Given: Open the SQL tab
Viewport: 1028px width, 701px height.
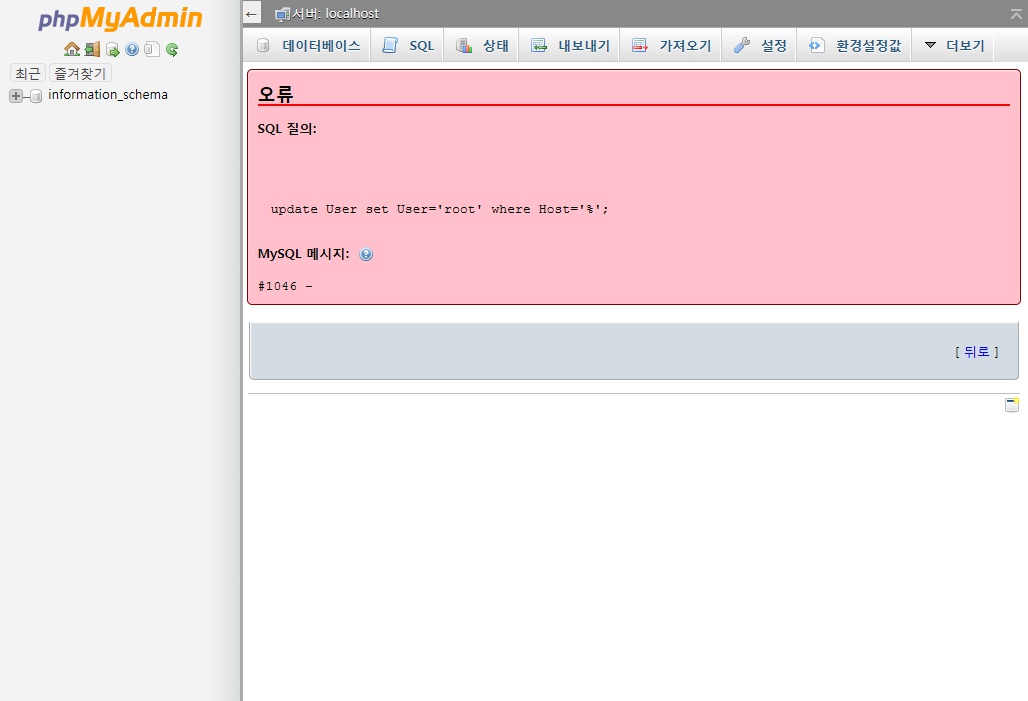Looking at the screenshot, I should 408,45.
